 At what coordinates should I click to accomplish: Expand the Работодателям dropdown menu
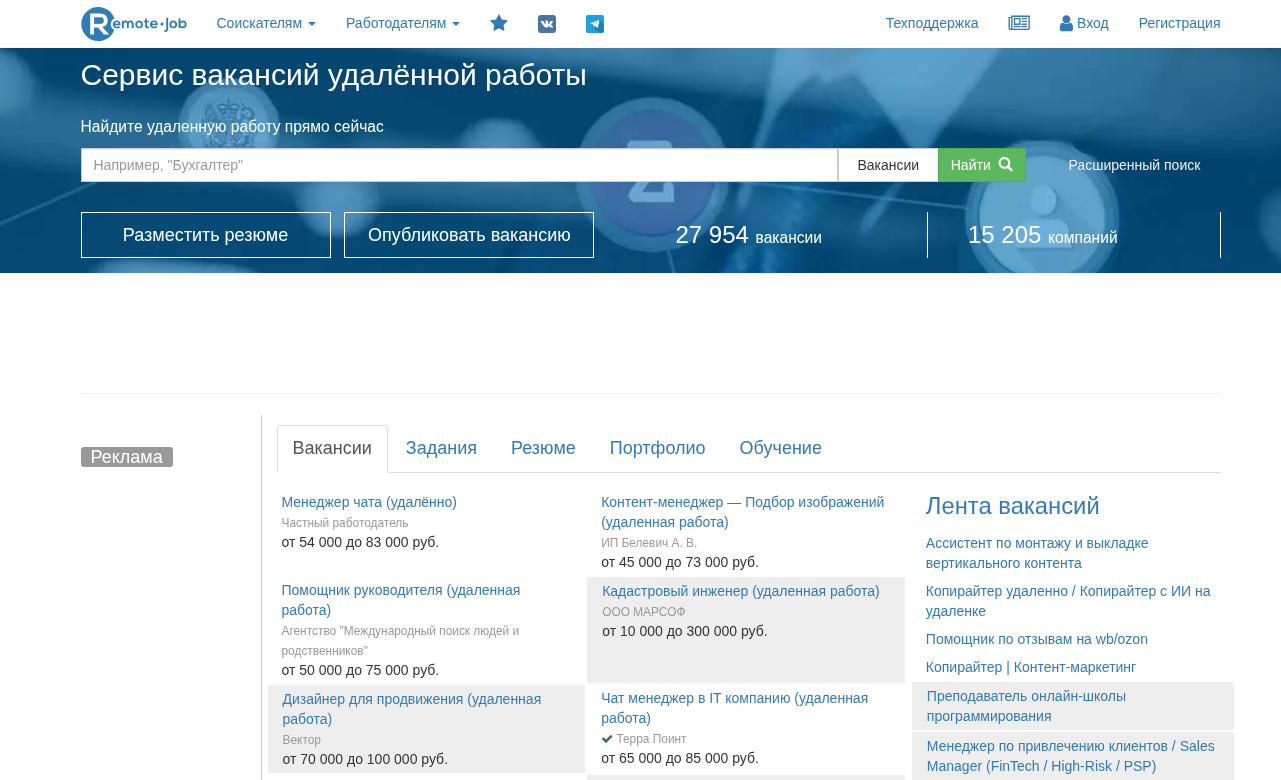click(403, 23)
